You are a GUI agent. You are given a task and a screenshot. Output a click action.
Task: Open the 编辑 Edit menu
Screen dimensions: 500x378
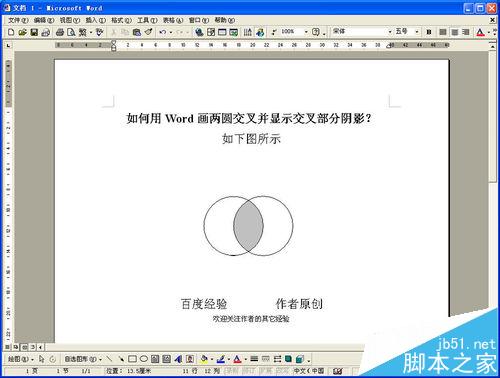(x=44, y=20)
